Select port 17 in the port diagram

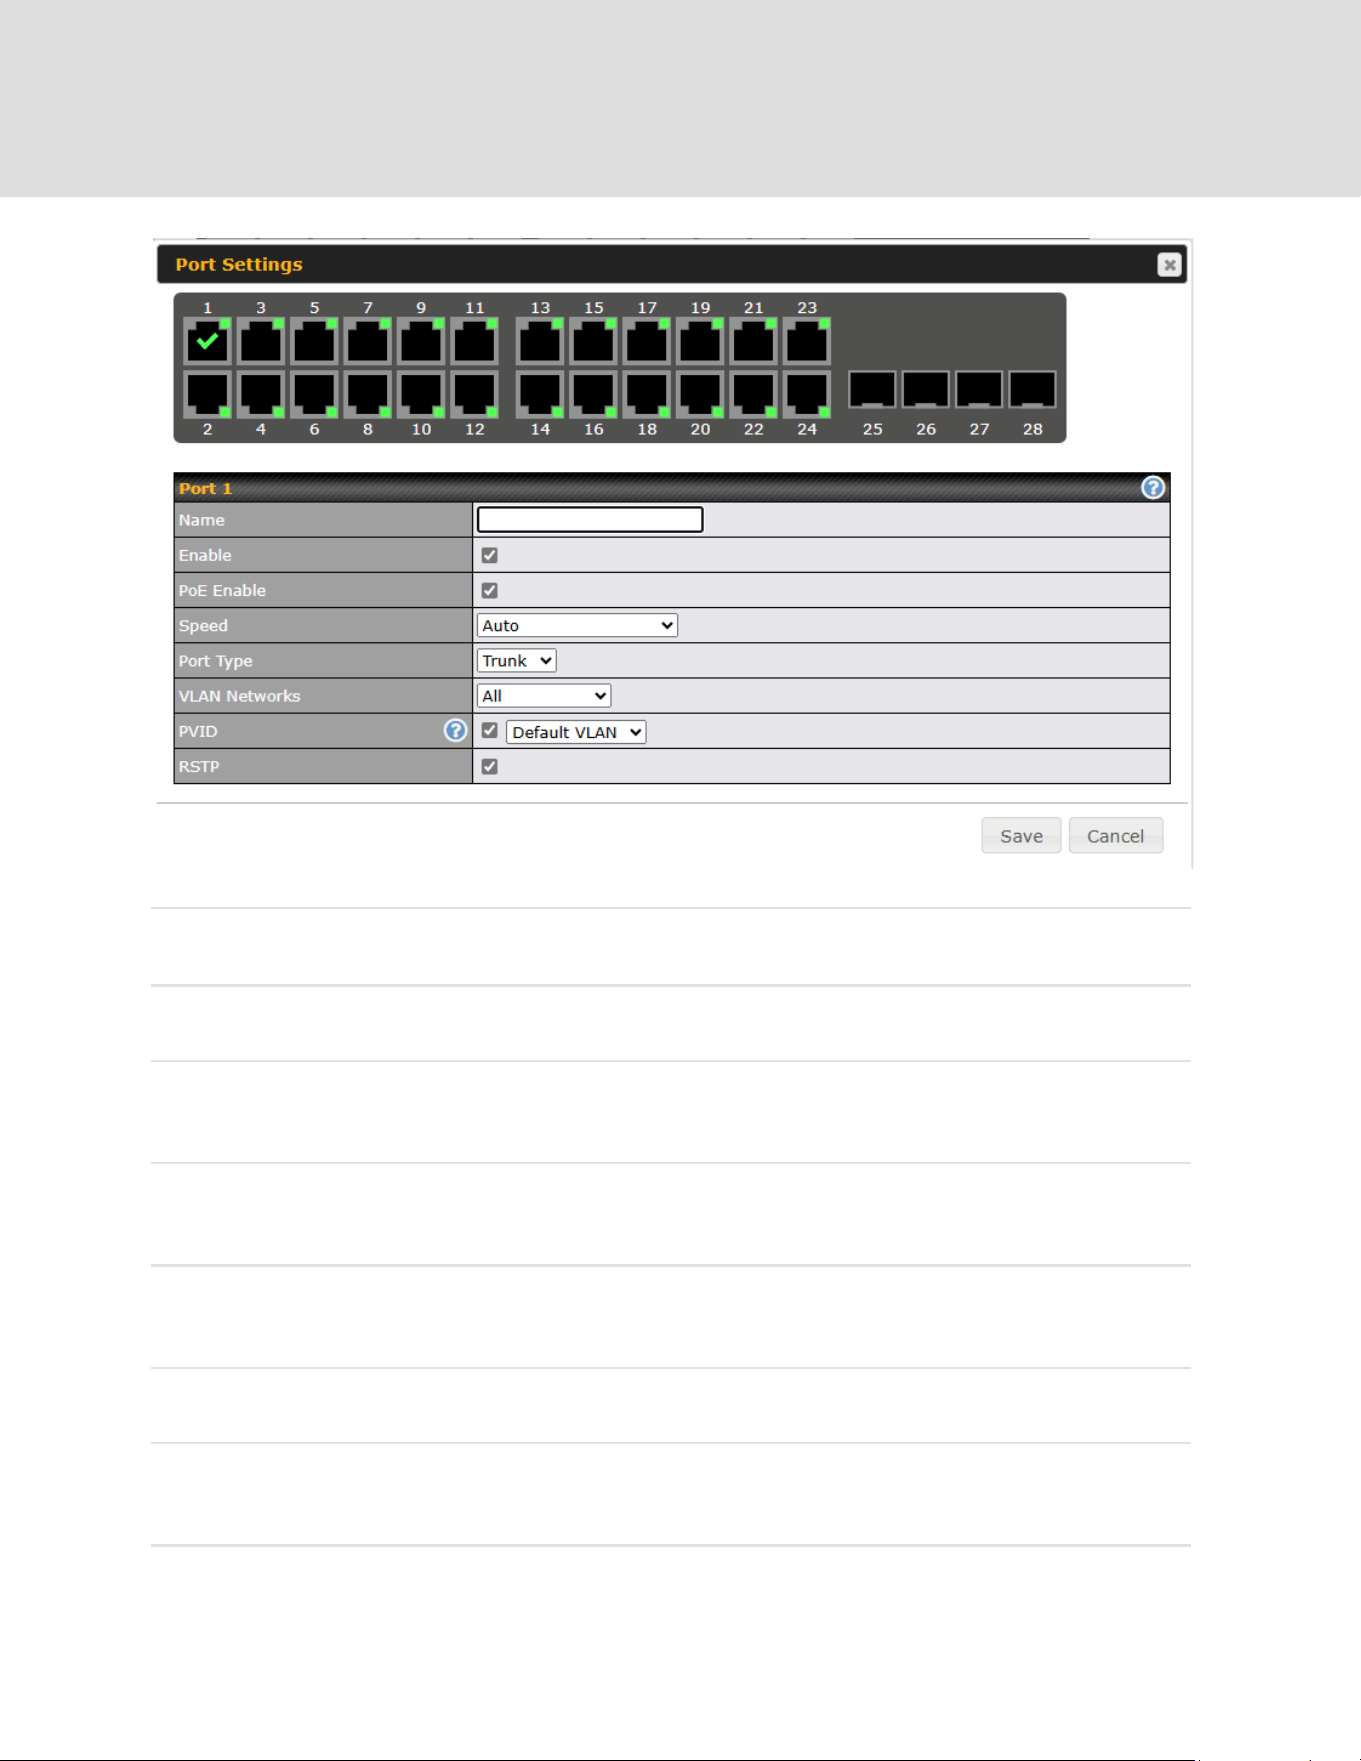pos(647,342)
